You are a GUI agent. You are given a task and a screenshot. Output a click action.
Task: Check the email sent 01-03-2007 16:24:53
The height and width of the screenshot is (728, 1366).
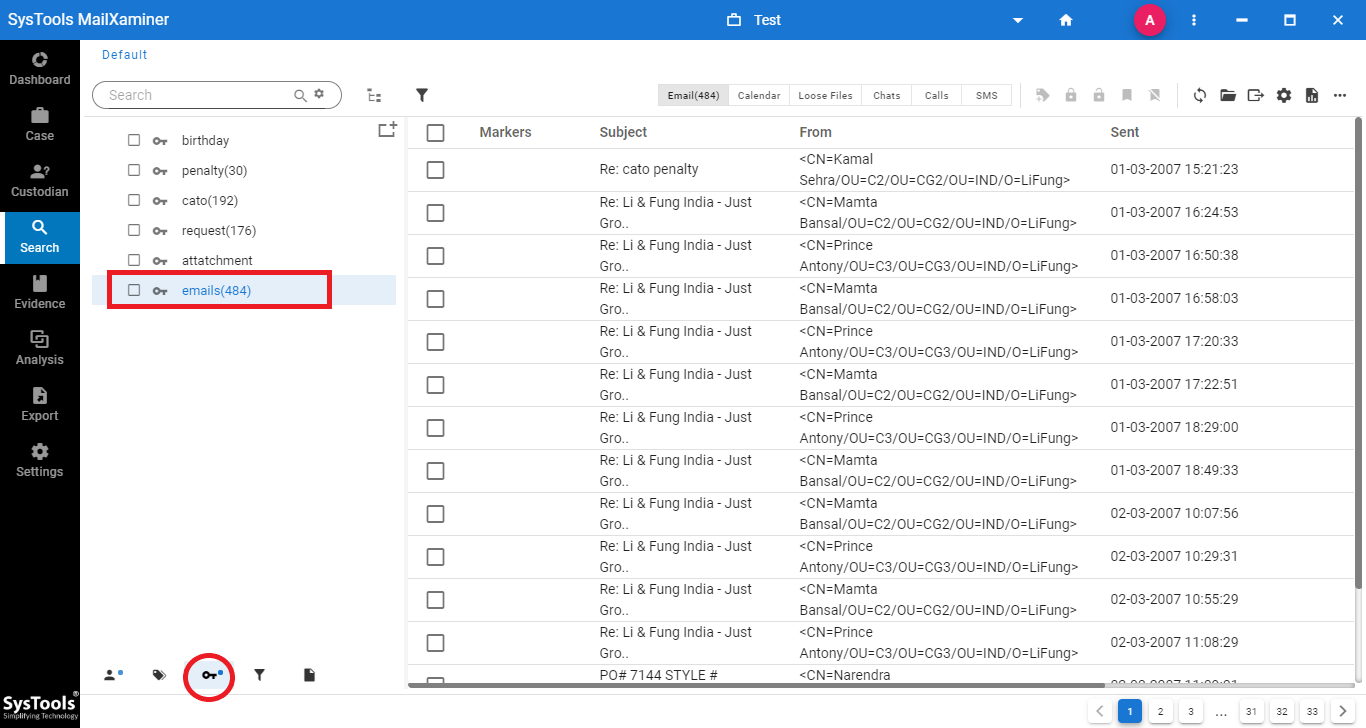click(x=435, y=213)
